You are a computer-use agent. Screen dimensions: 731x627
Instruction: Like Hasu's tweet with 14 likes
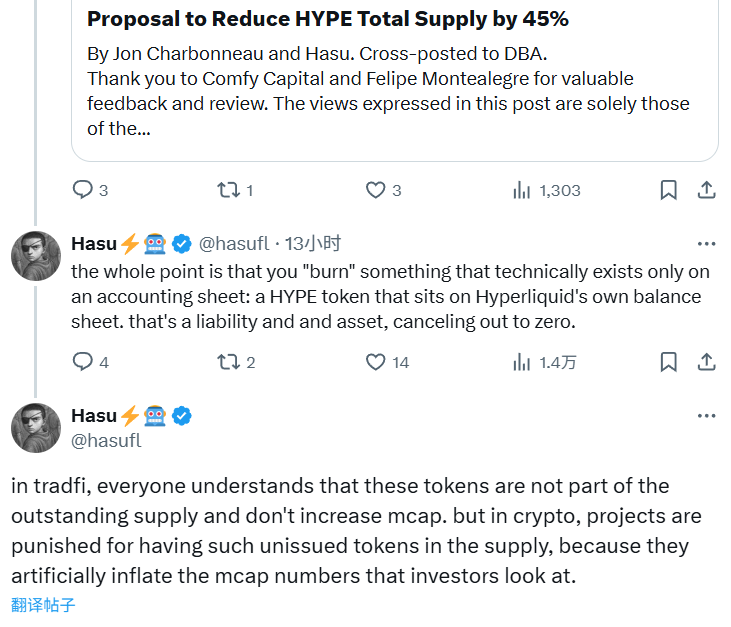pos(375,362)
